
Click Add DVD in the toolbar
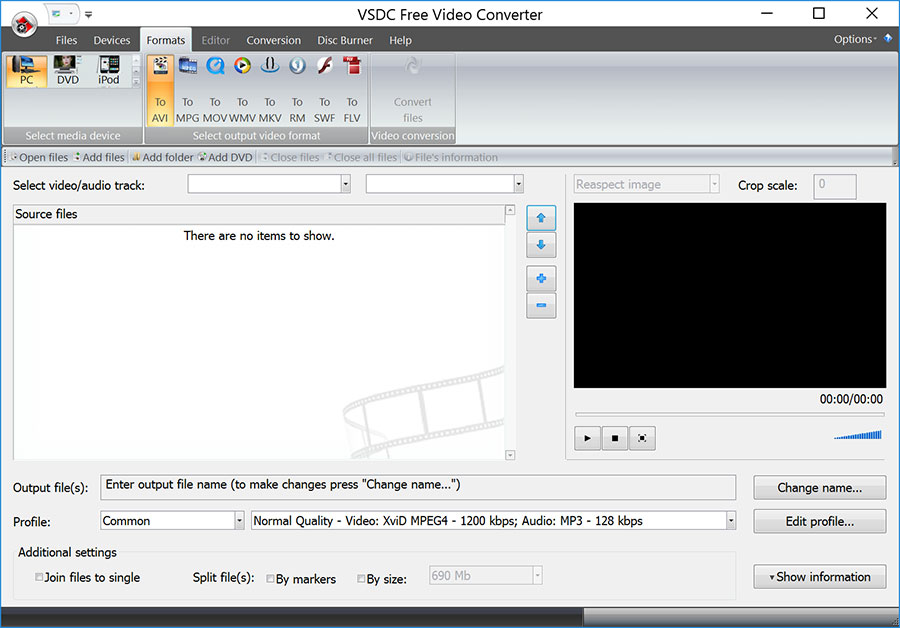[x=226, y=157]
